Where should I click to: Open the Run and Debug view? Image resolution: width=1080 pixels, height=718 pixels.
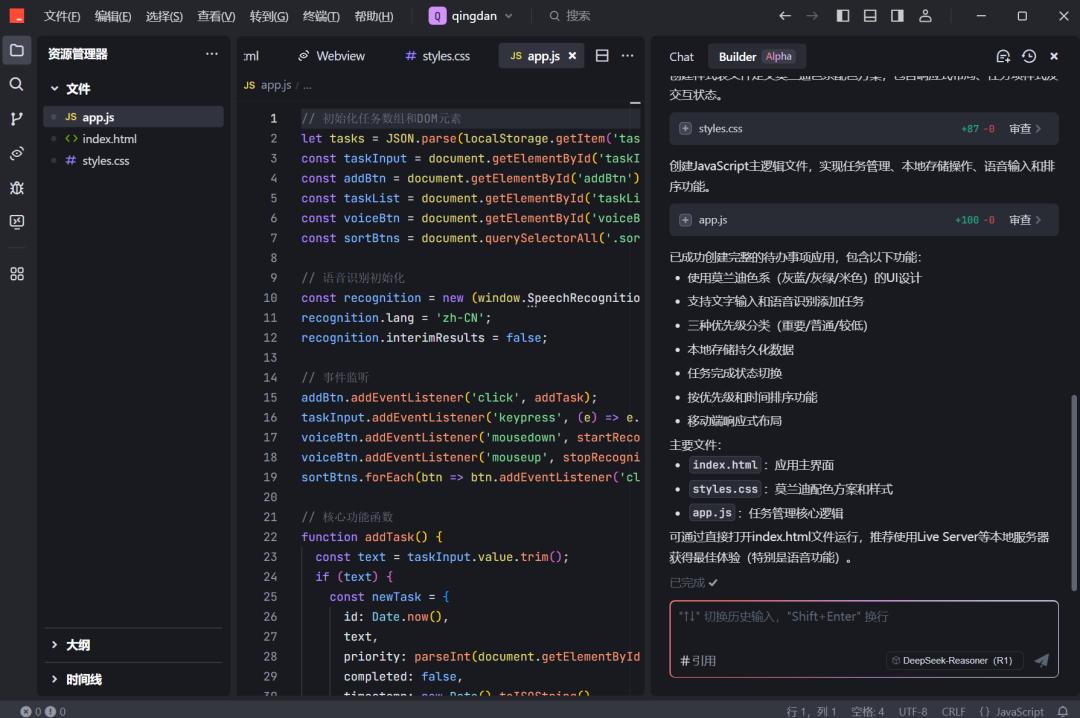pyautogui.click(x=17, y=188)
